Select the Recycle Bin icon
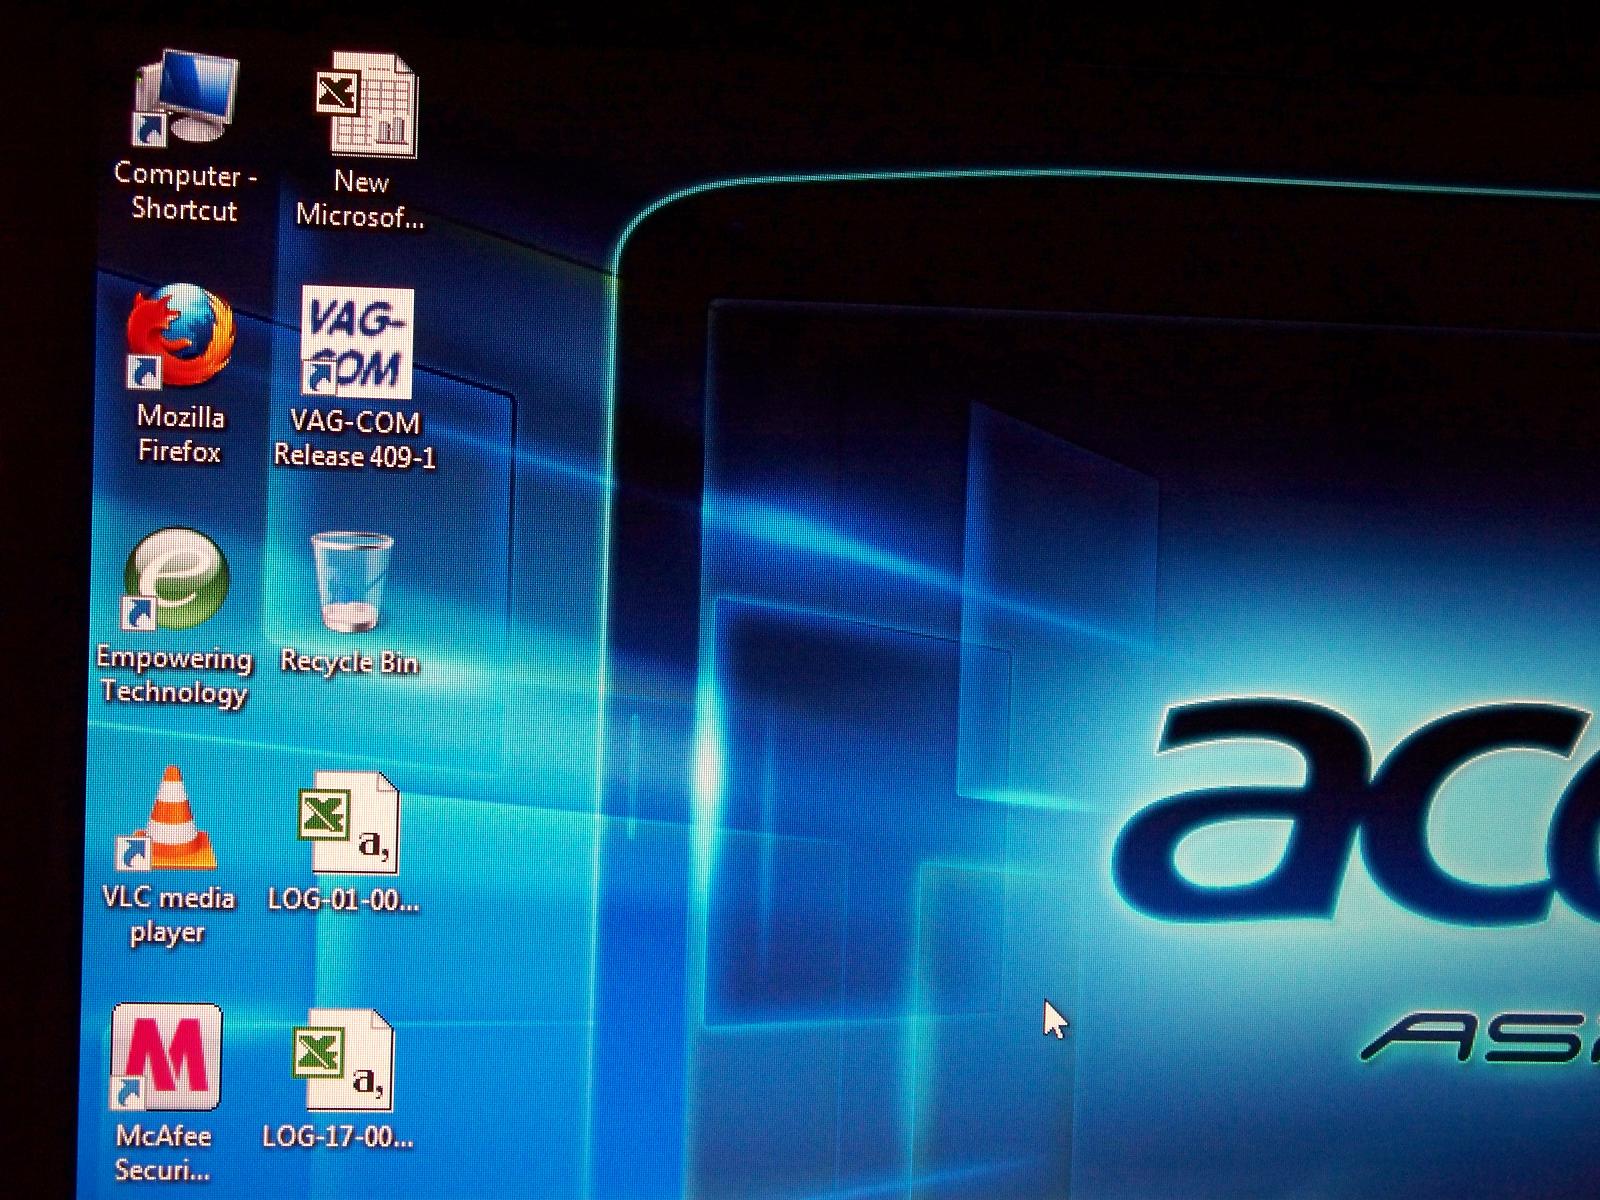The image size is (1600, 1200). coord(351,582)
